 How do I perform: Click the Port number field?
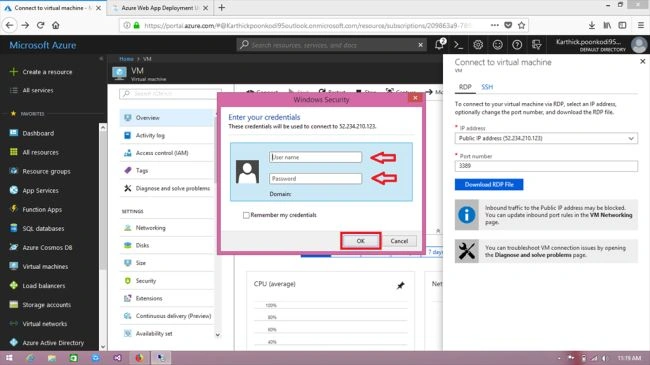point(546,166)
